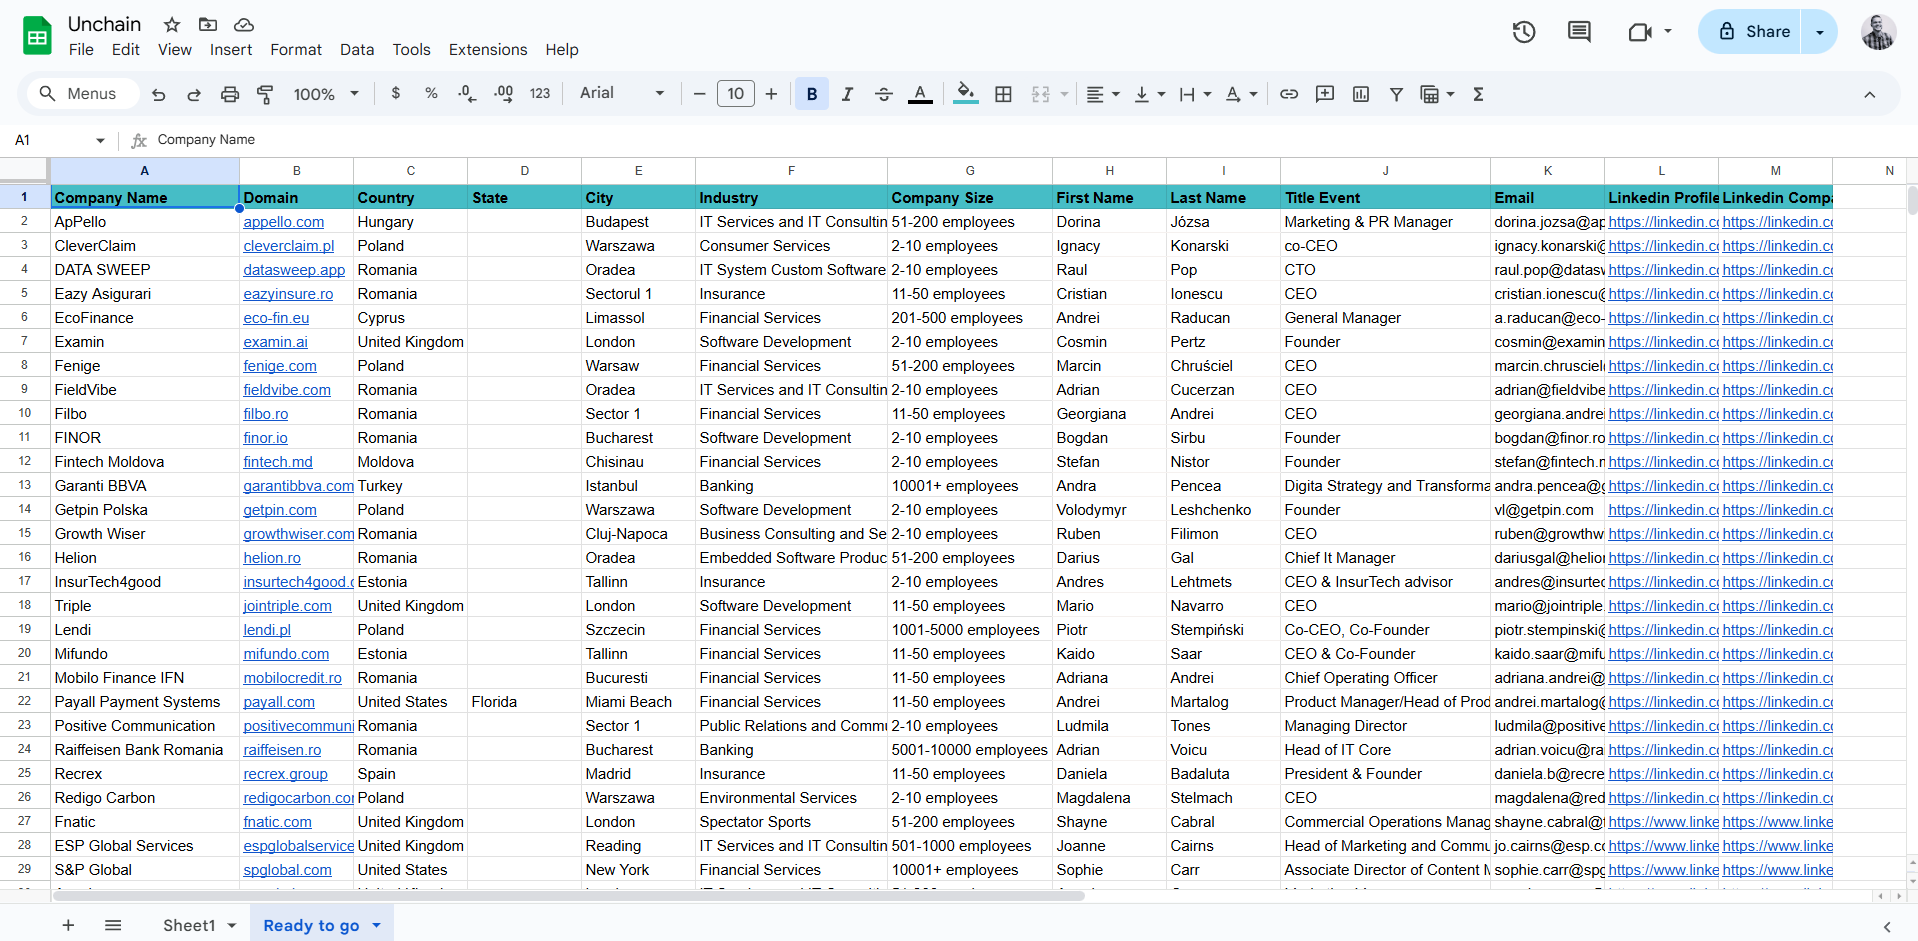Image resolution: width=1918 pixels, height=941 pixels.
Task: Increase font size plus button
Action: [x=771, y=94]
